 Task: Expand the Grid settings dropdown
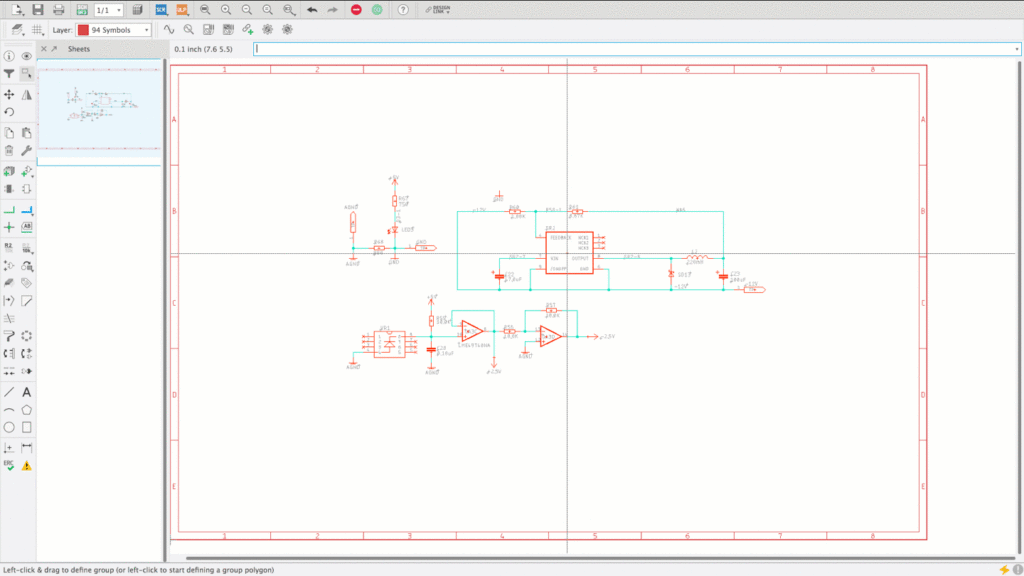(37, 30)
